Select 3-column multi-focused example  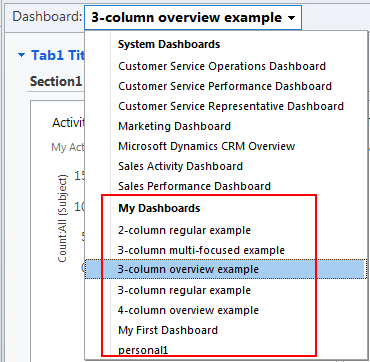(x=201, y=250)
